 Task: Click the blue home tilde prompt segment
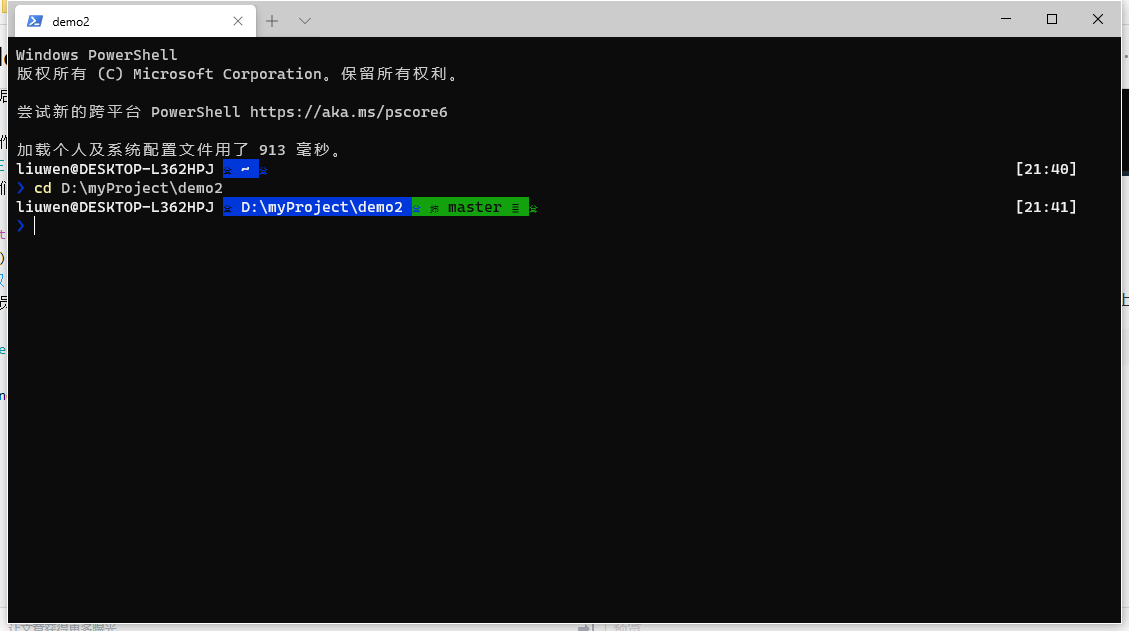tap(240, 169)
